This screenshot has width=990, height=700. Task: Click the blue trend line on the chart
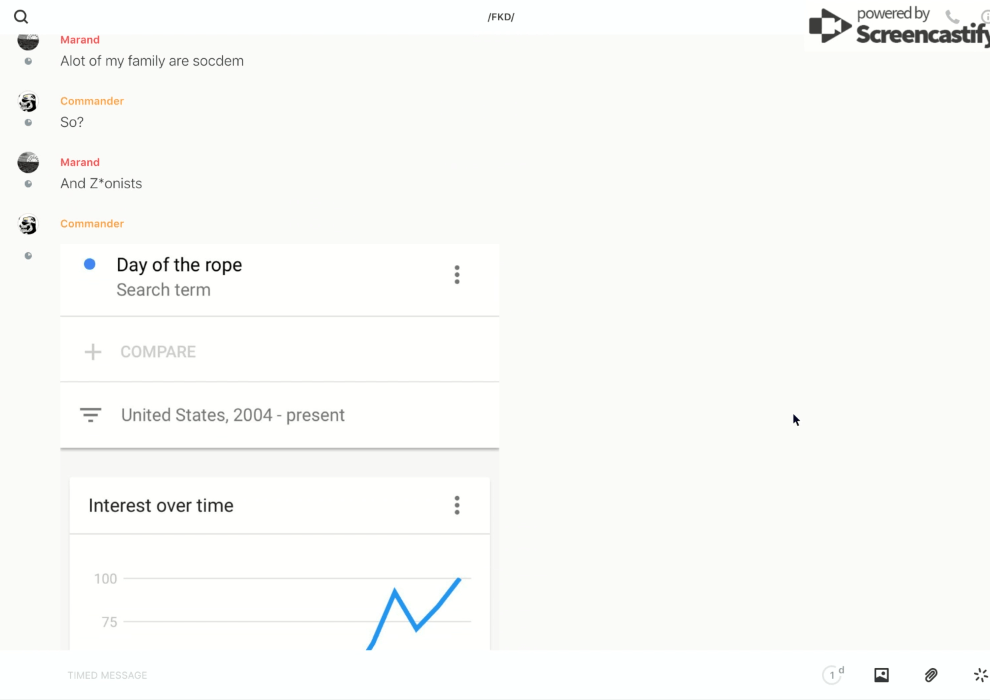pyautogui.click(x=417, y=626)
